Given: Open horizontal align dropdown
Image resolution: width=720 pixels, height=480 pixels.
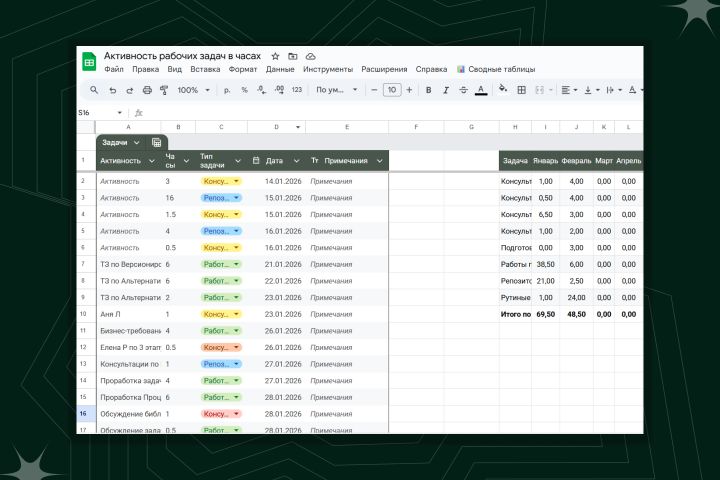Looking at the screenshot, I should [x=569, y=90].
